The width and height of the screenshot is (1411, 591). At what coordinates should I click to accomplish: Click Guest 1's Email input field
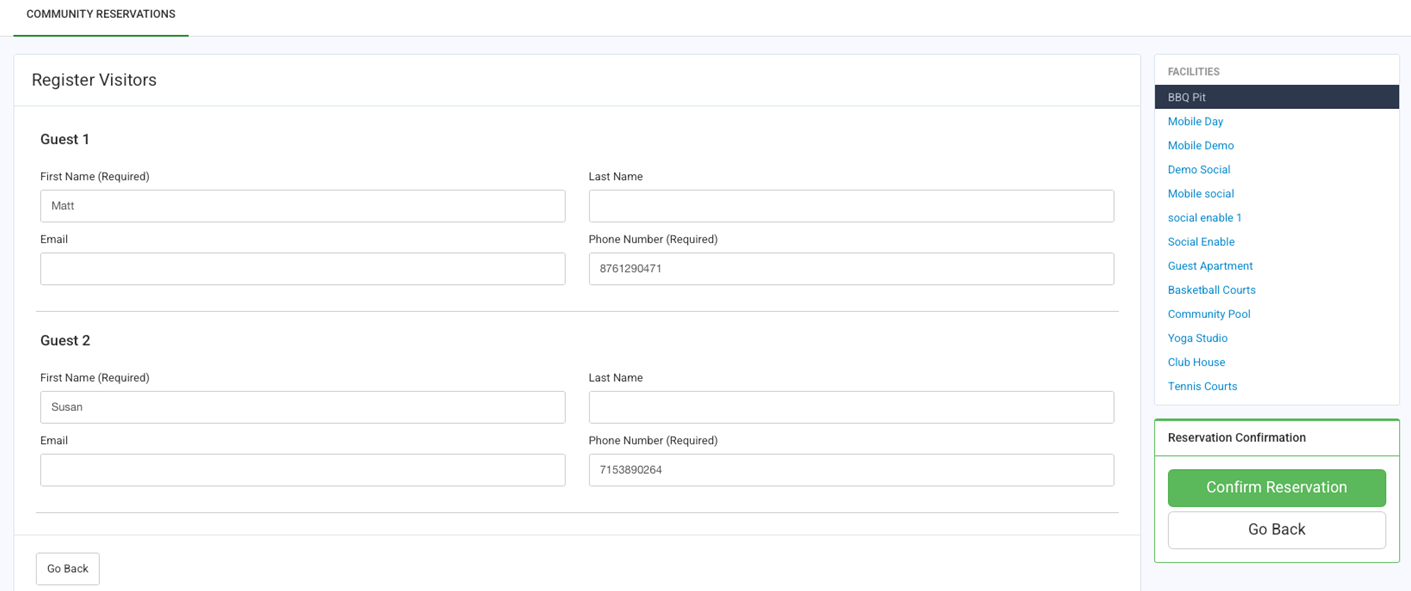(302, 268)
